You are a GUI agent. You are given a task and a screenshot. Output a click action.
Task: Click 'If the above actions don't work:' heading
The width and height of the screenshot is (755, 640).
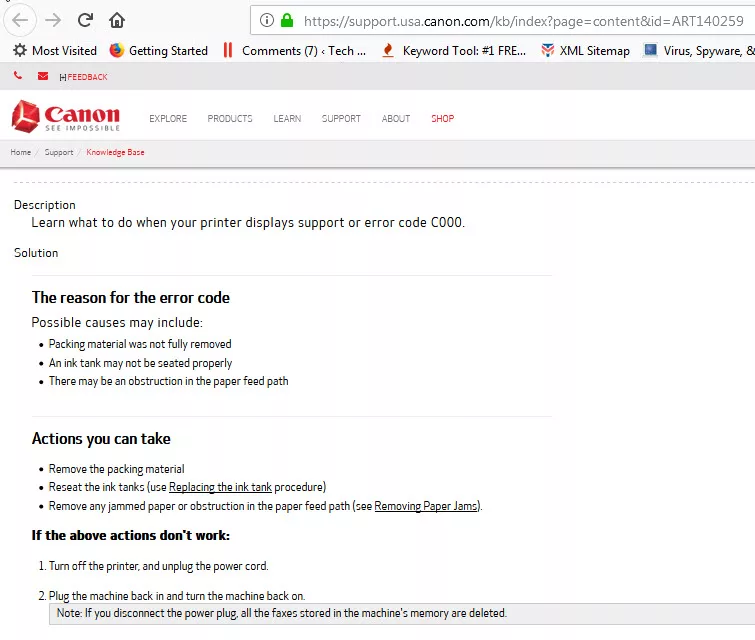(130, 536)
